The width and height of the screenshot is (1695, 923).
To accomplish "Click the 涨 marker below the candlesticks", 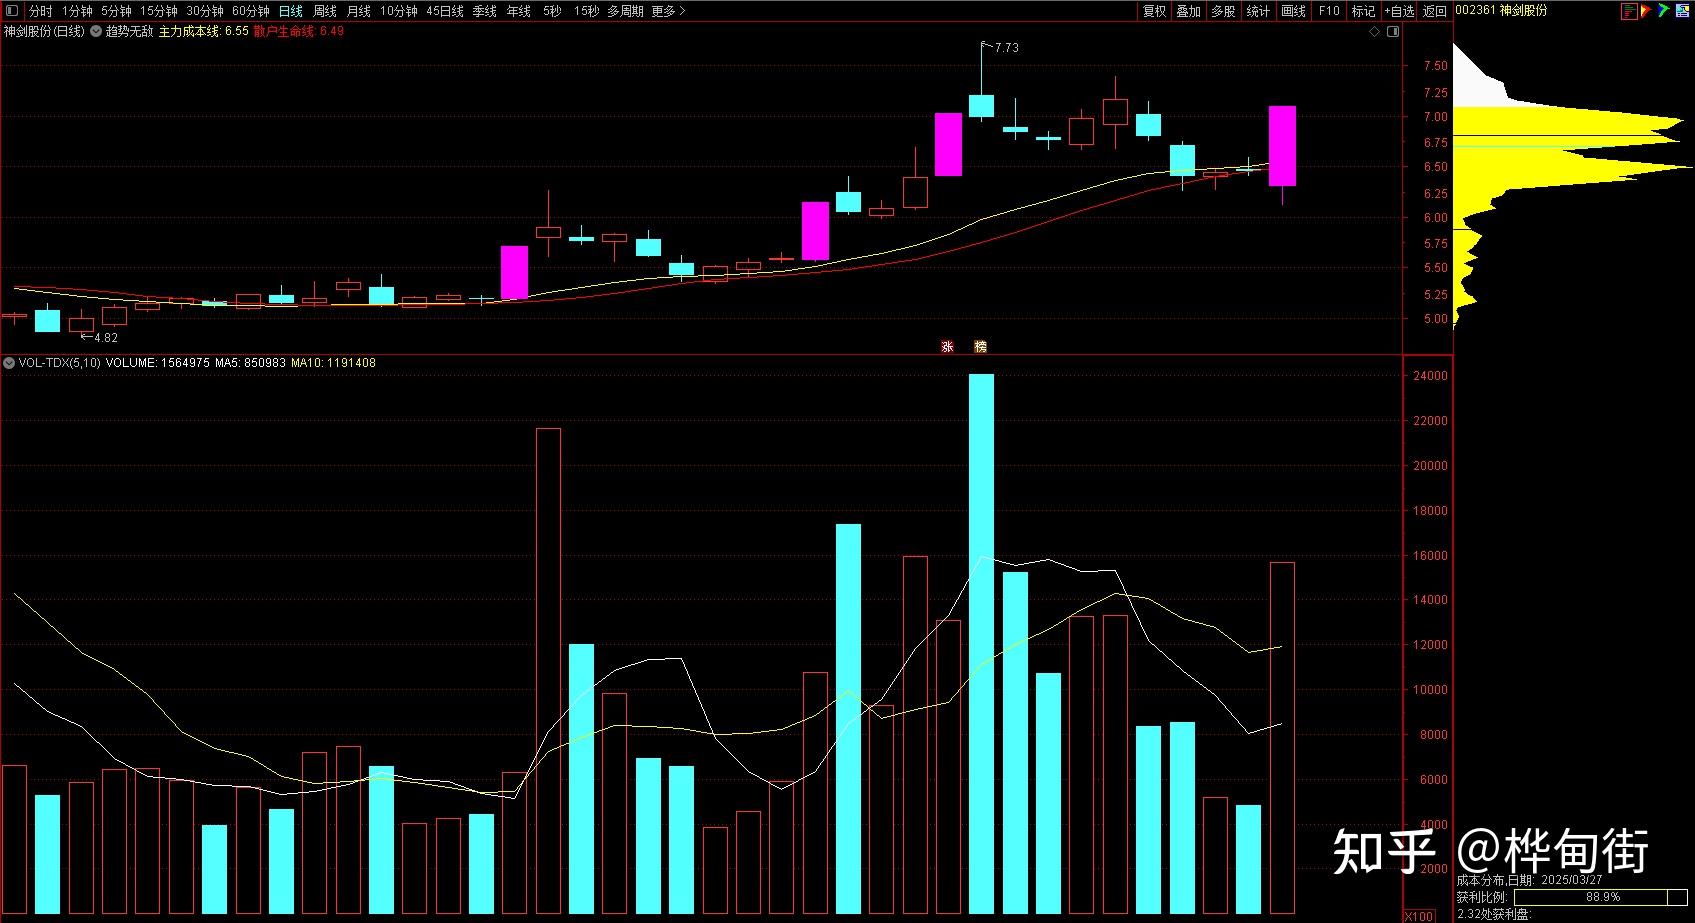I will (x=947, y=346).
